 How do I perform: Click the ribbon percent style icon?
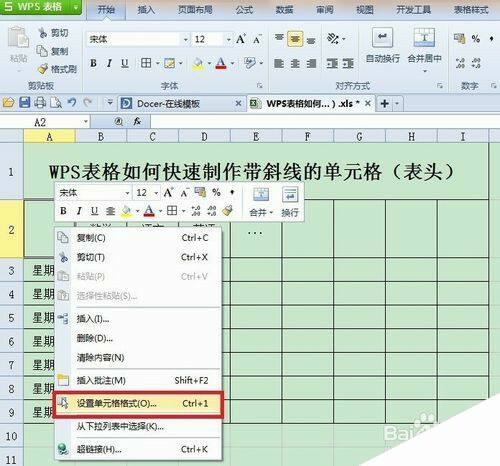[476, 39]
